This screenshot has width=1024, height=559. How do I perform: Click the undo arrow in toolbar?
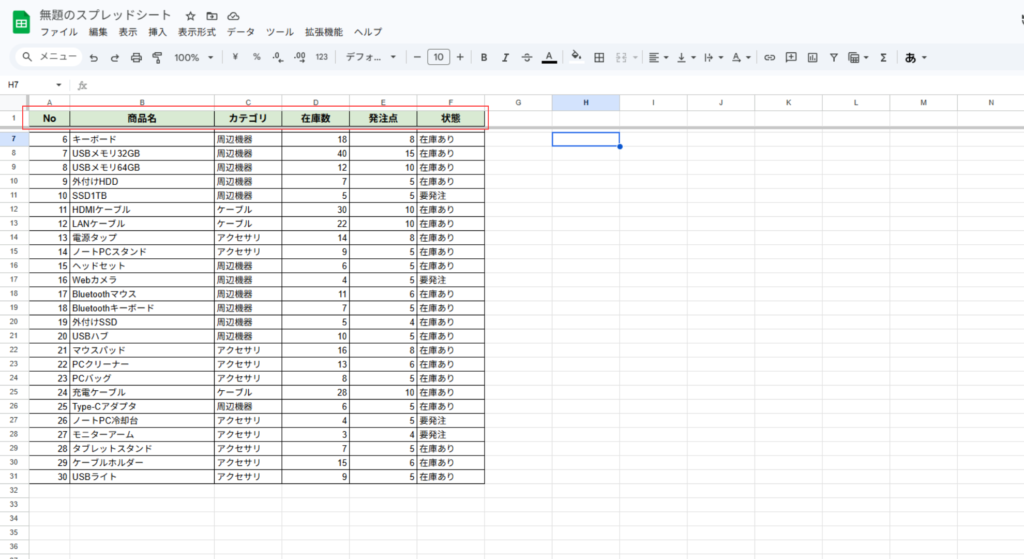tap(93, 58)
